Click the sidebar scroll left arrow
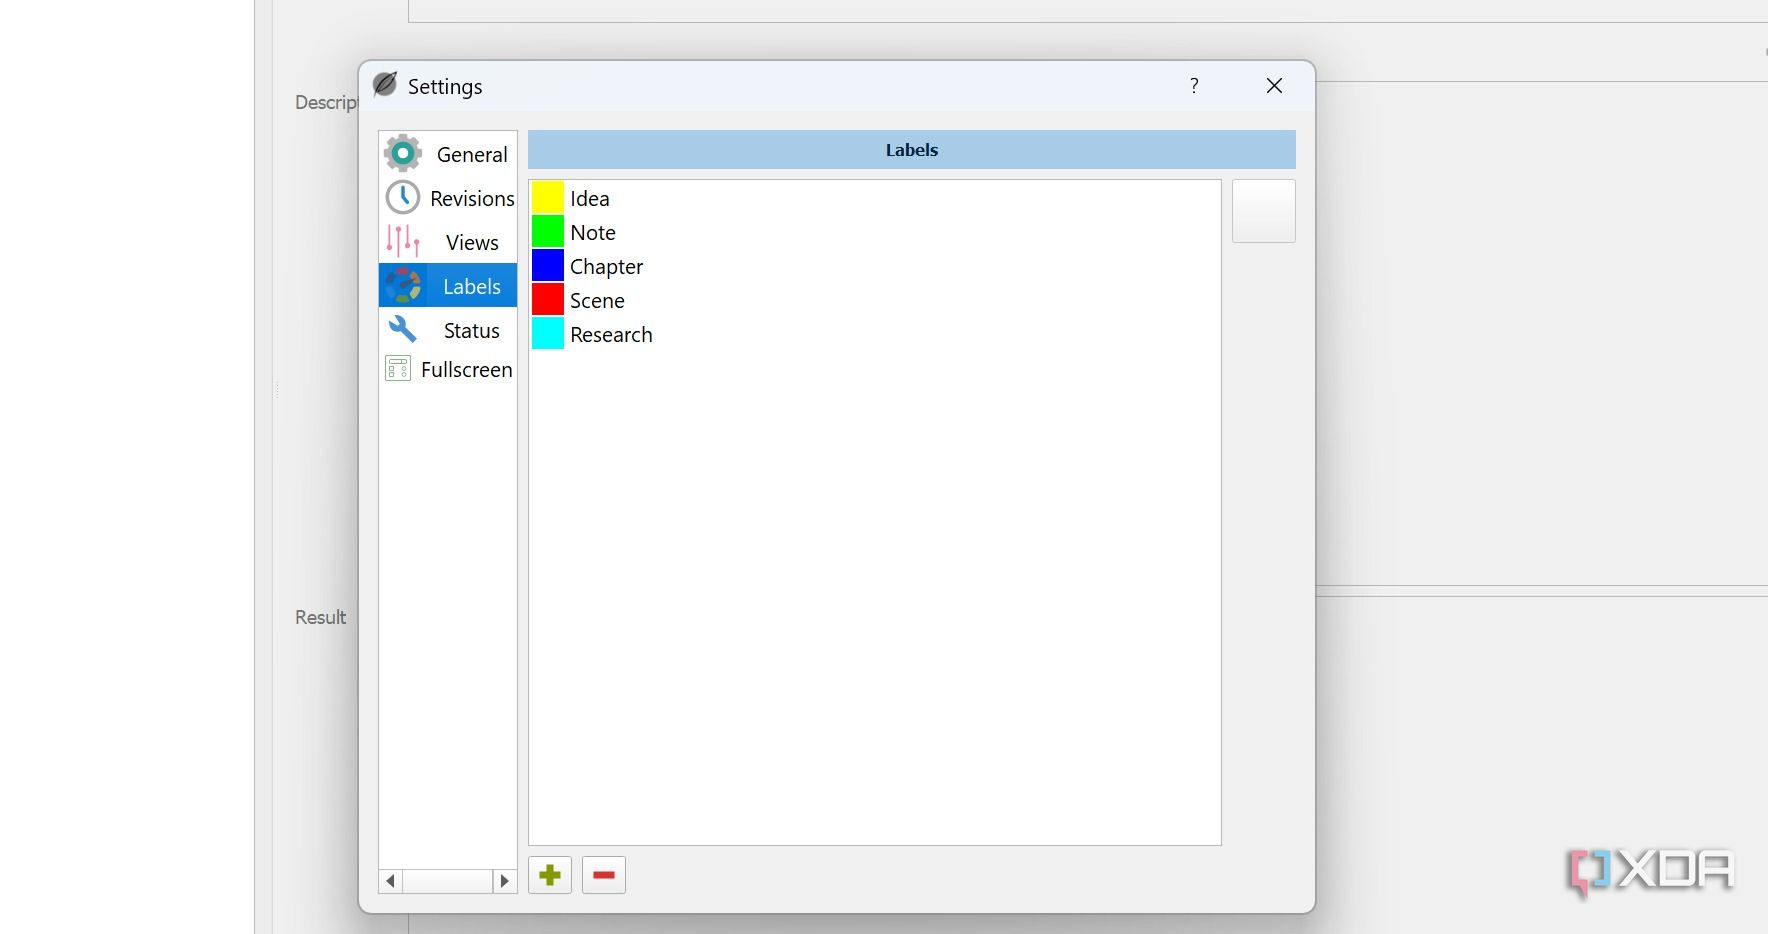This screenshot has width=1768, height=934. [391, 881]
